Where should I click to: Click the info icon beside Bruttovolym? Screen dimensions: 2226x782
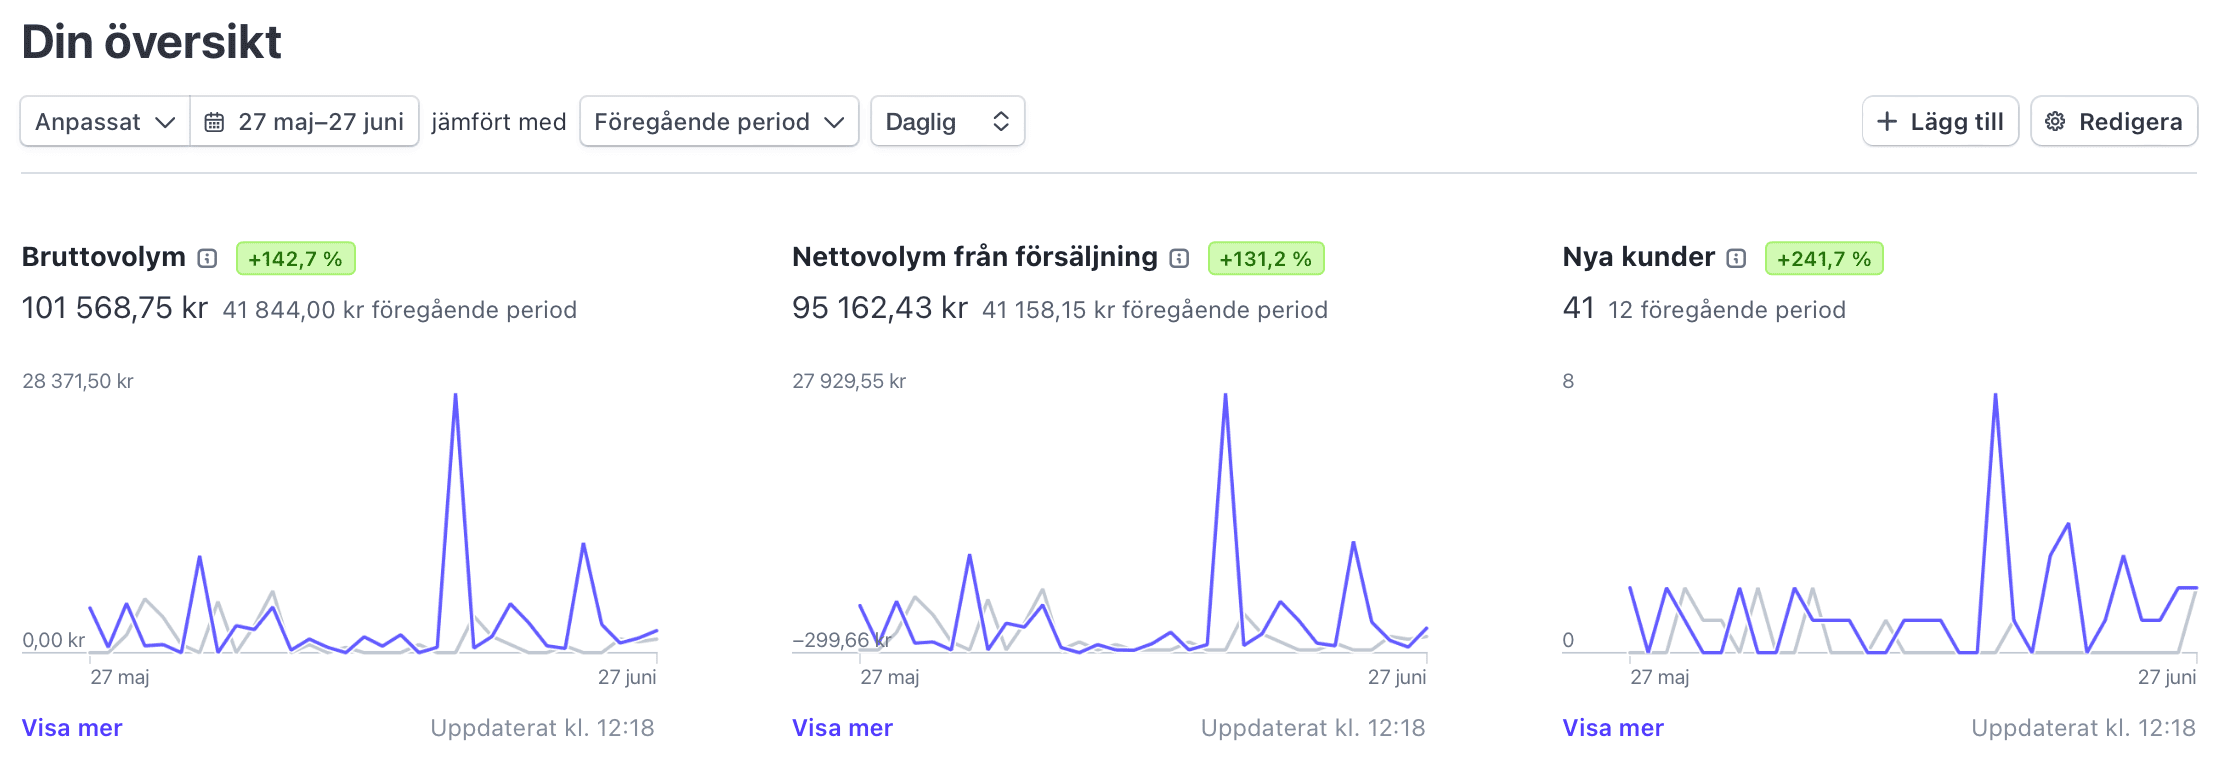click(x=207, y=259)
